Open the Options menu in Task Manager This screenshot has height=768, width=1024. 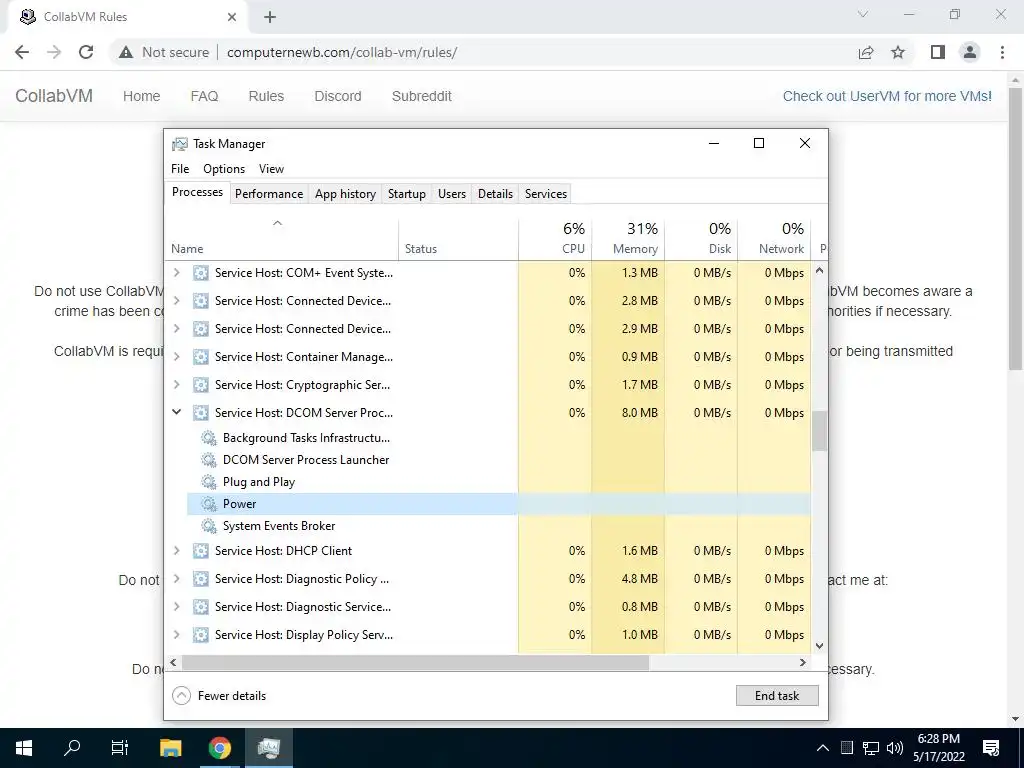[224, 168]
